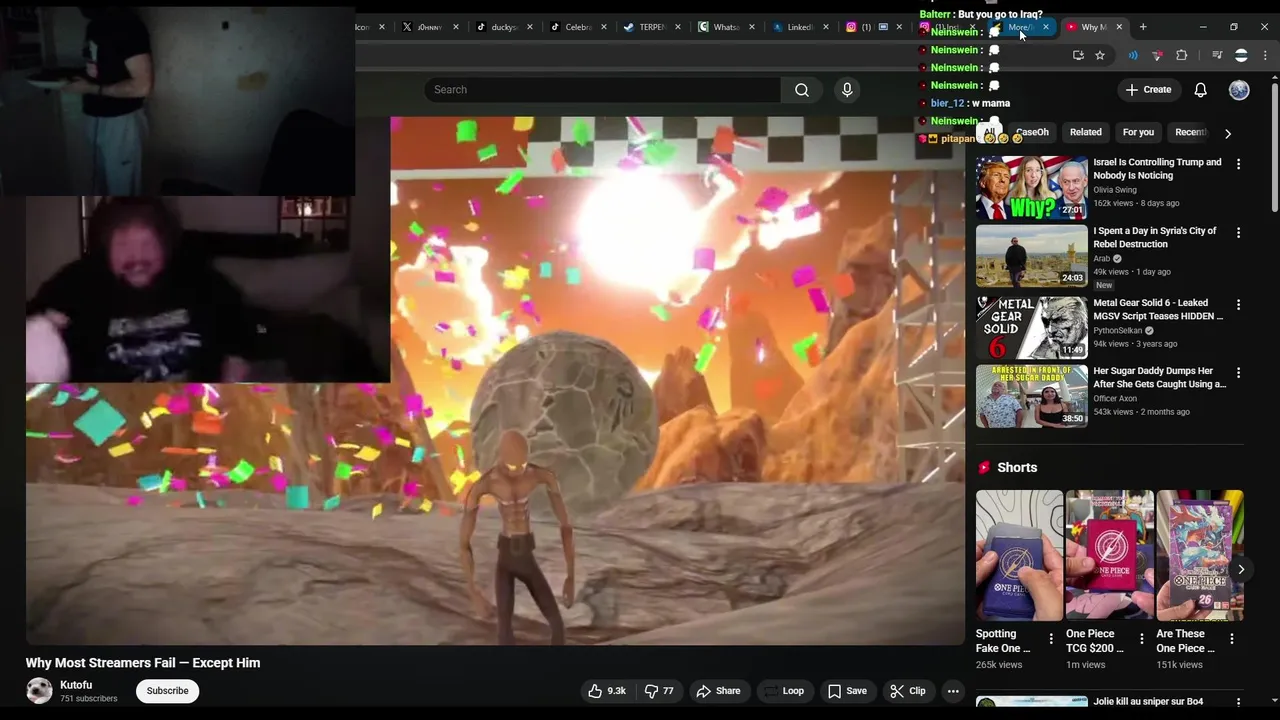Image resolution: width=1280 pixels, height=720 pixels.
Task: Open the Chrome three-dot menu
Action: [1265, 55]
